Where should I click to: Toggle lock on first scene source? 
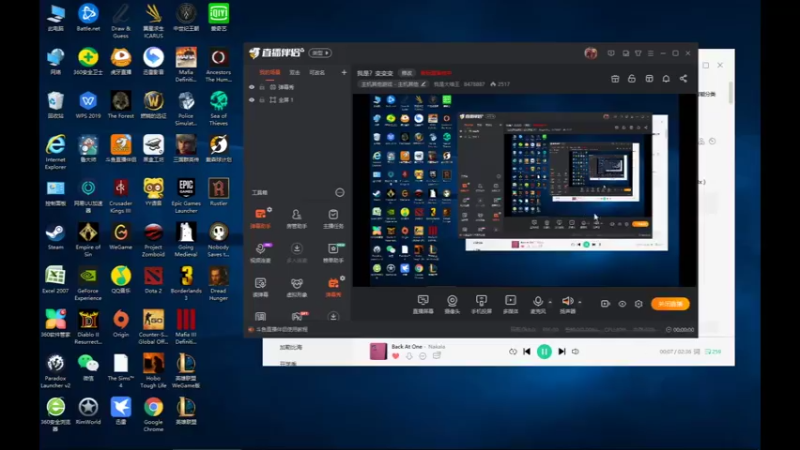tap(262, 87)
